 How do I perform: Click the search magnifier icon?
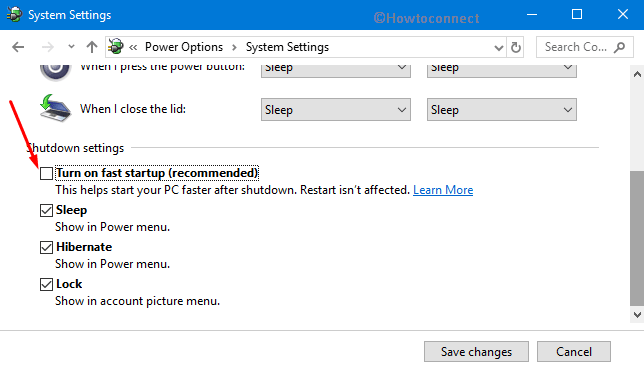[x=619, y=47]
